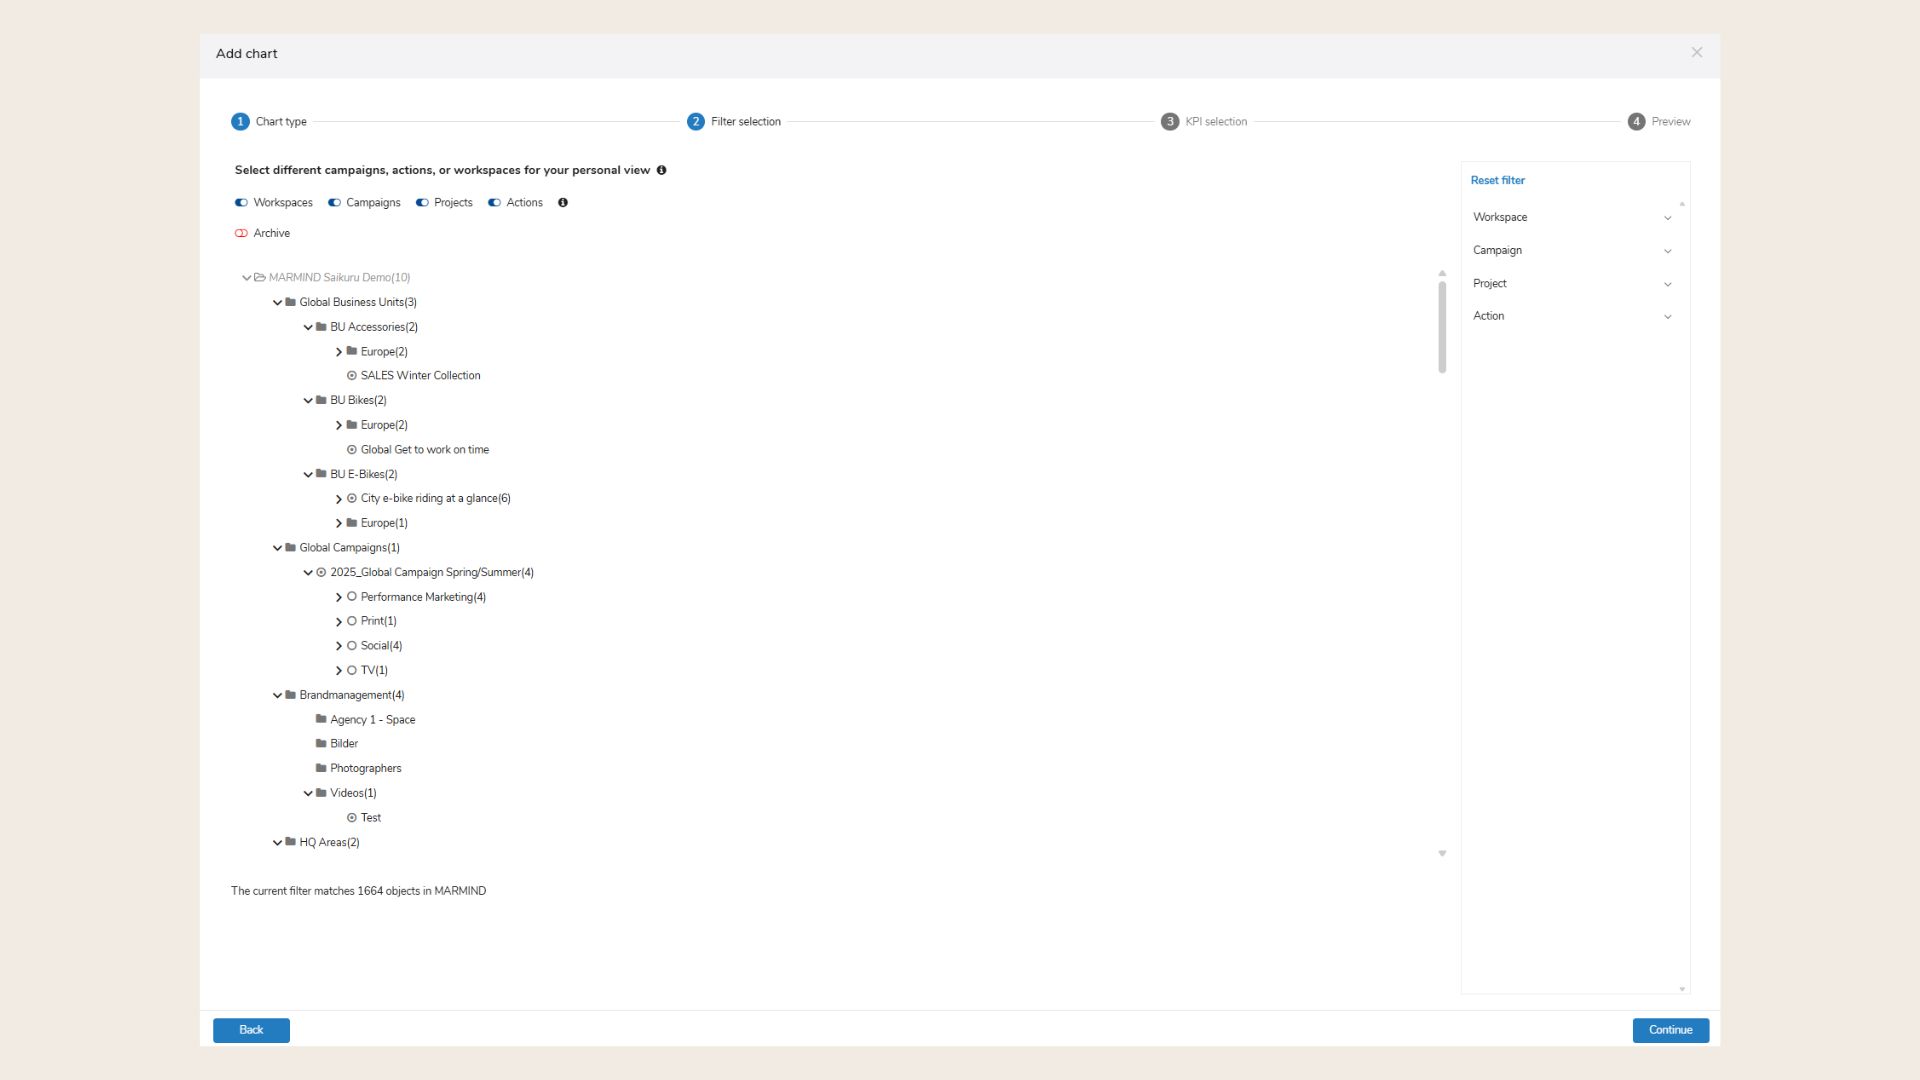Viewport: 1920px width, 1080px height.
Task: Click the folder icon of Agency 1 - Space
Action: pos(321,719)
